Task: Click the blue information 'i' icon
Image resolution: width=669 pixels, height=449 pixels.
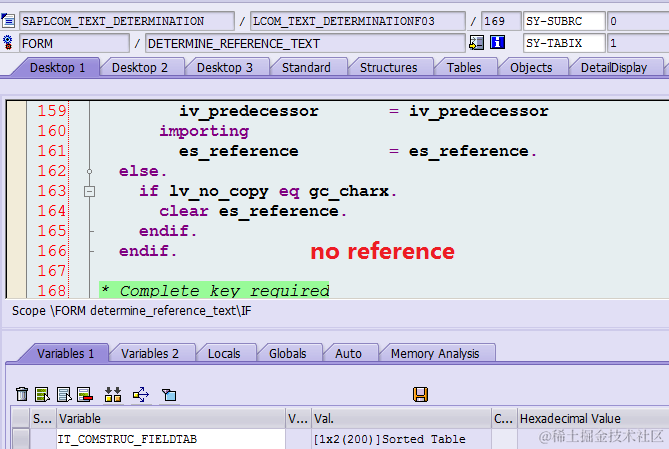Action: coord(497,42)
